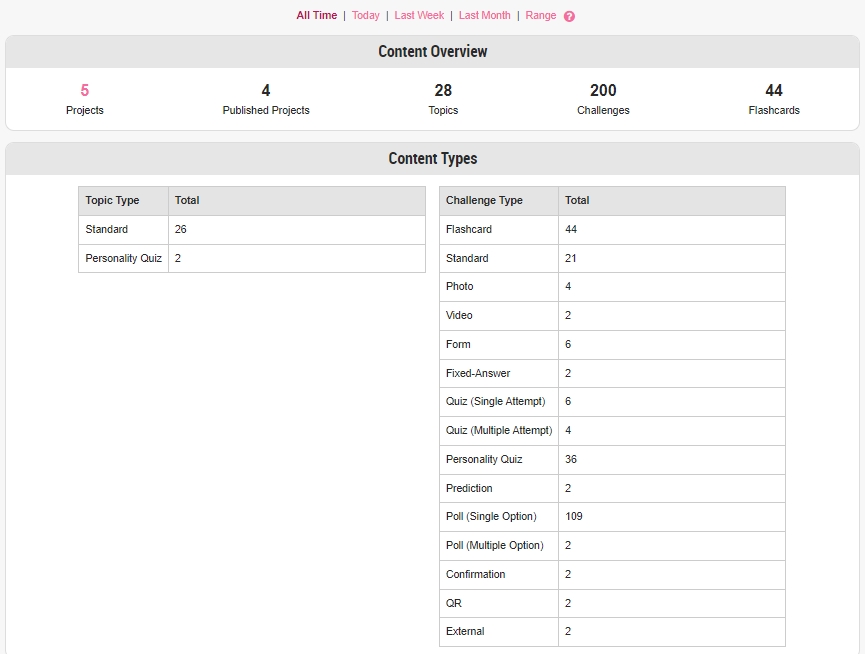Switch to the Today filter
Image resolution: width=865 pixels, height=654 pixels.
click(366, 15)
